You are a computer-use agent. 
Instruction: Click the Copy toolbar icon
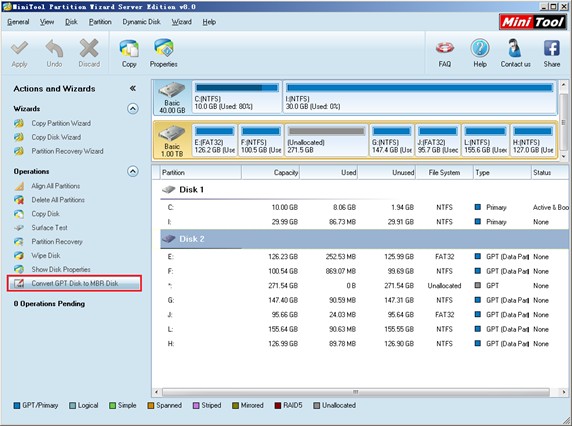[x=129, y=48]
